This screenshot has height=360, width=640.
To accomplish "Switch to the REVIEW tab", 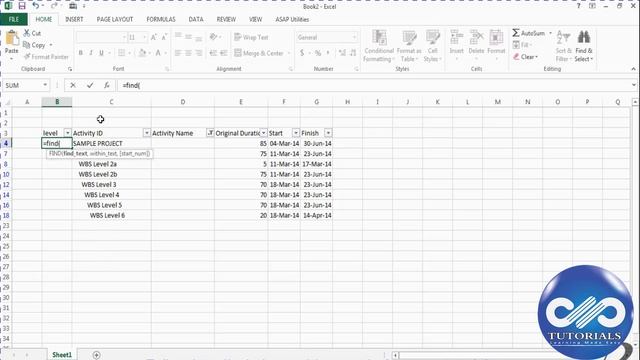I will point(226,19).
